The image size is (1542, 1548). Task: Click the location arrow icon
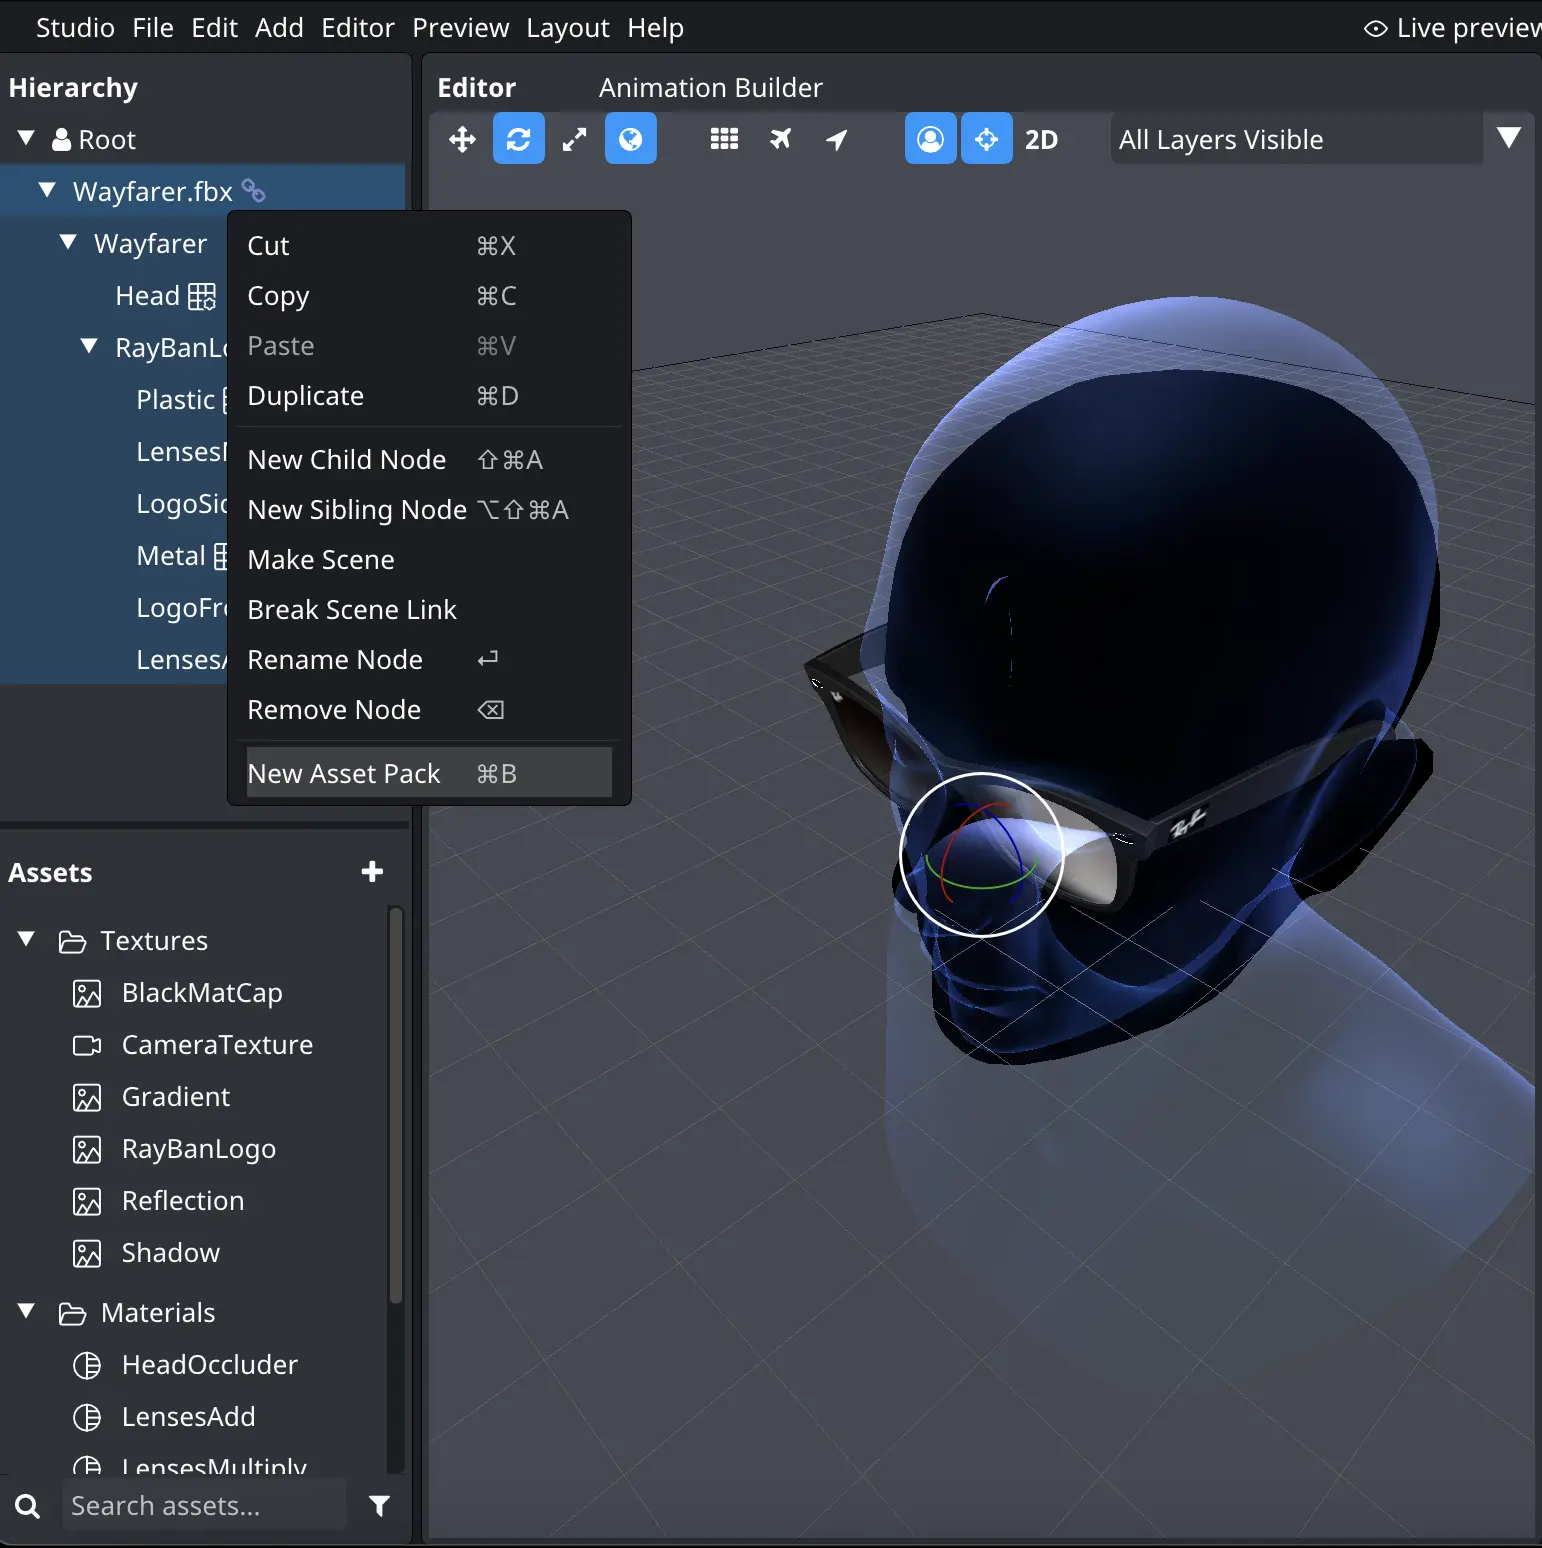pyautogui.click(x=837, y=139)
